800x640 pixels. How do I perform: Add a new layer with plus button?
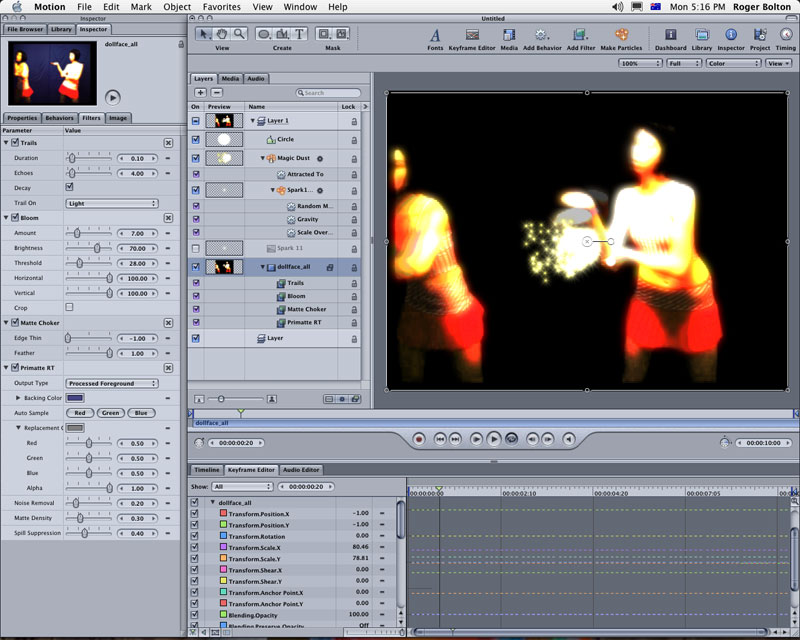pyautogui.click(x=201, y=92)
